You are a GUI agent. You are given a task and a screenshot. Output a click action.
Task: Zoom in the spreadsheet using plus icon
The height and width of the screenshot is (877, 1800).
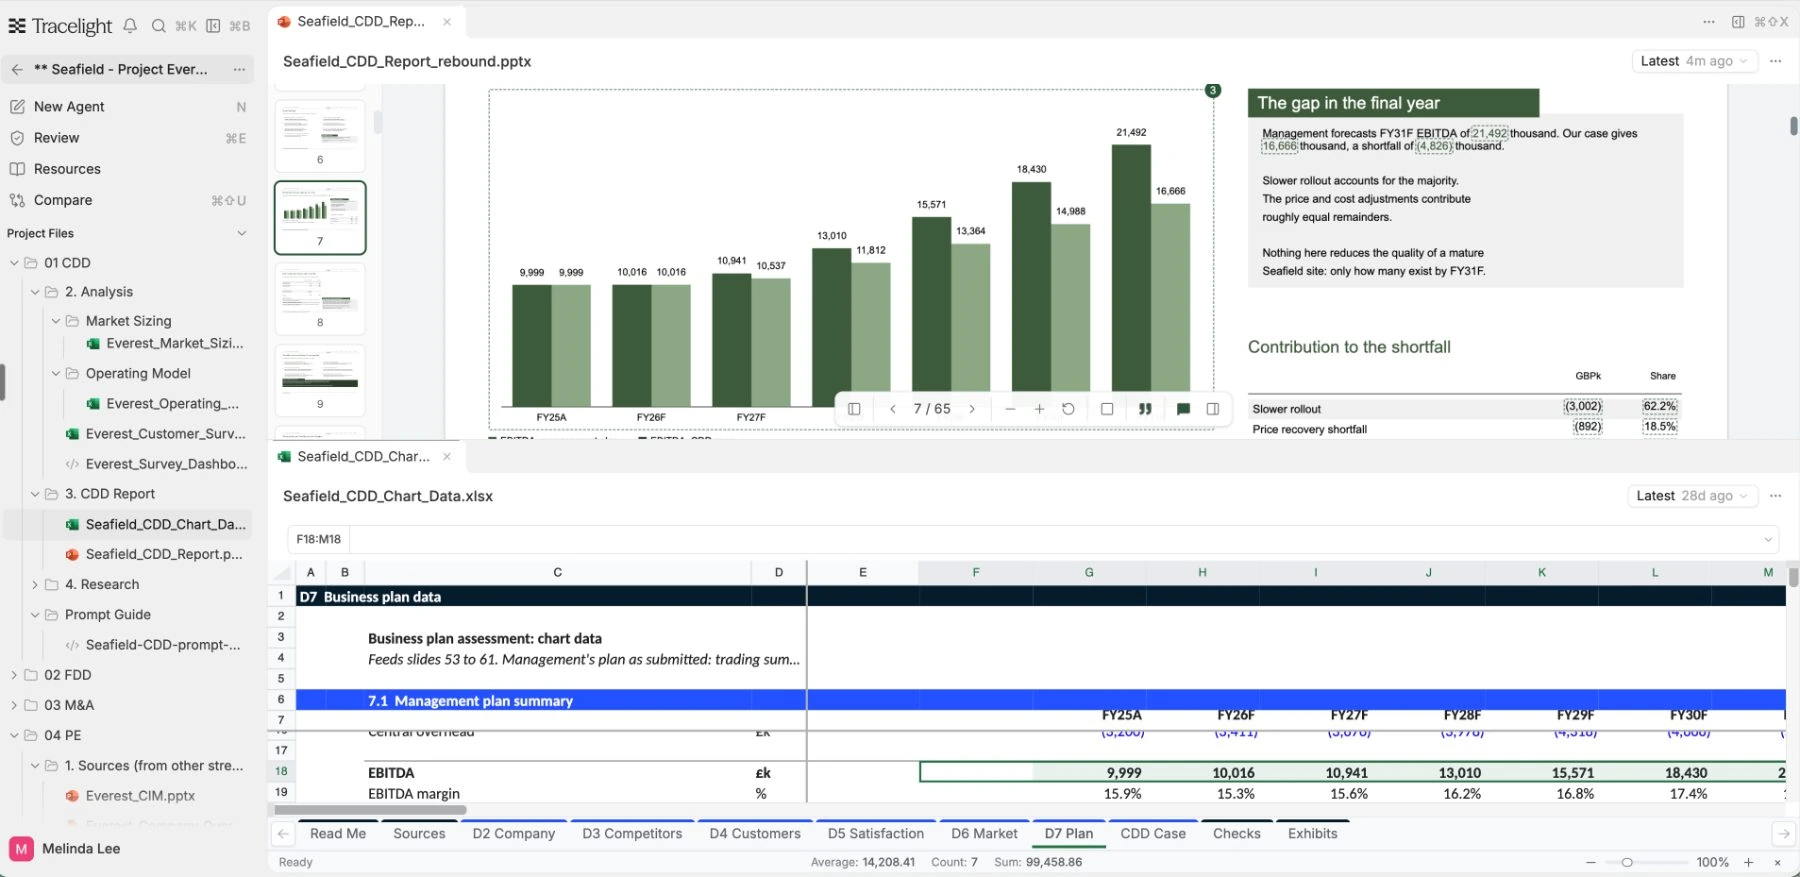(1748, 862)
